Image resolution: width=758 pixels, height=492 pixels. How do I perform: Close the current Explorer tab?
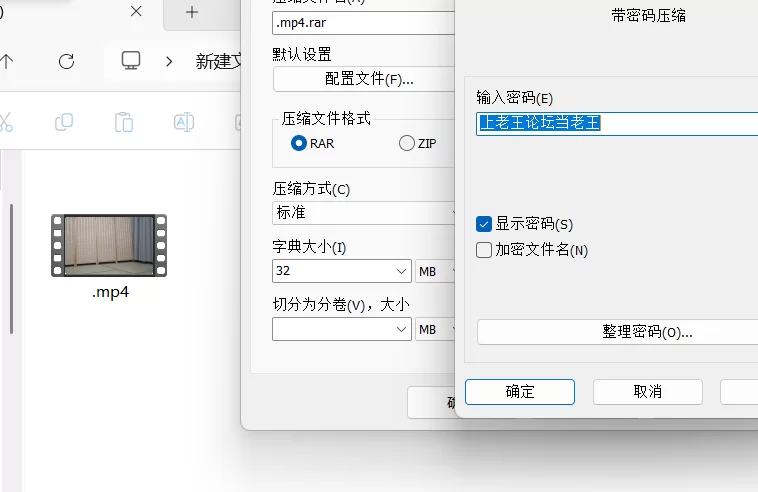137,12
